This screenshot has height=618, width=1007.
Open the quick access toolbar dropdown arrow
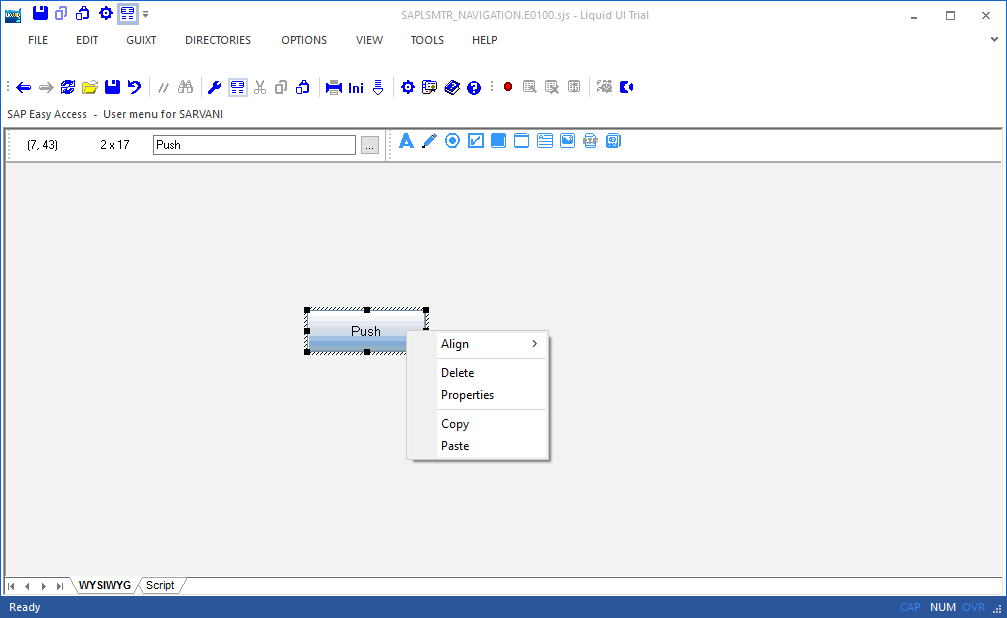146,14
